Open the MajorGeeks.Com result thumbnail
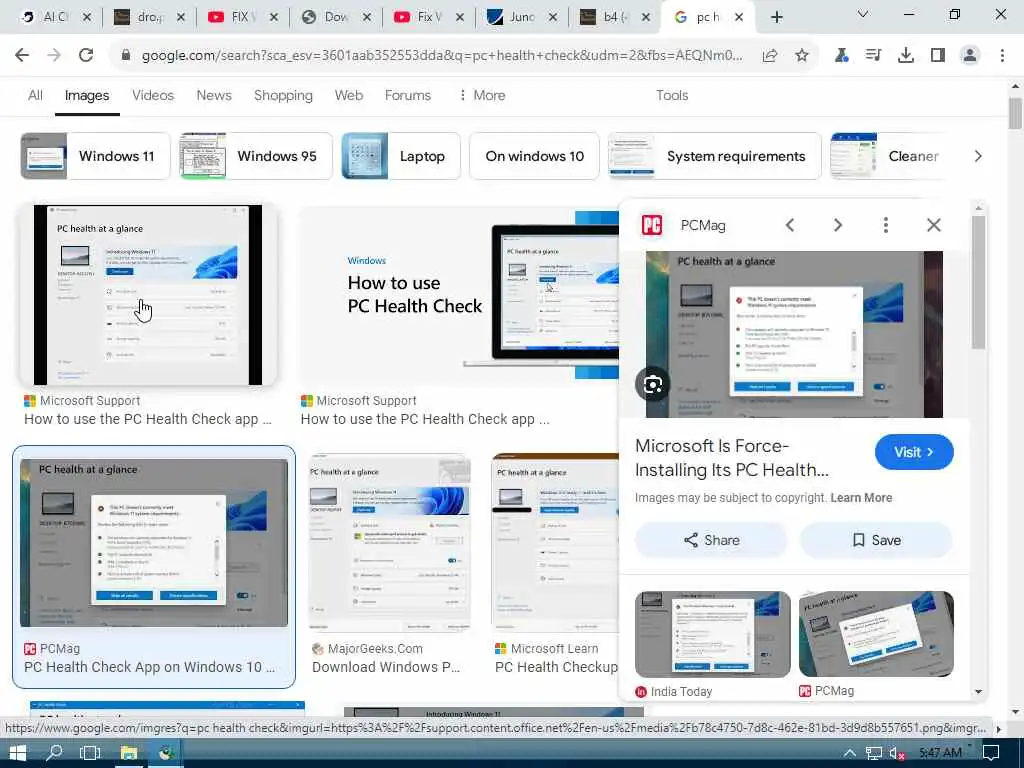 (390, 541)
